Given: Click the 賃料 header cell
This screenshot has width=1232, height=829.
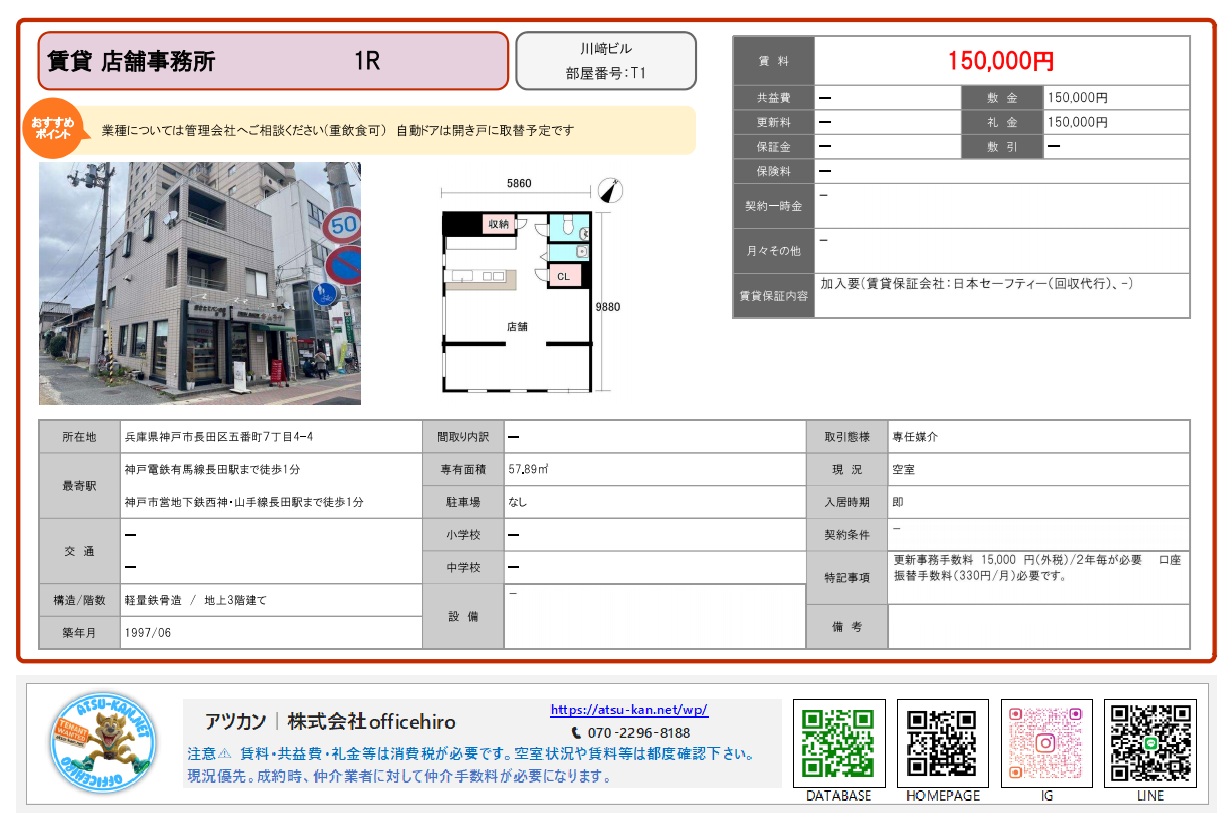Looking at the screenshot, I should [773, 60].
